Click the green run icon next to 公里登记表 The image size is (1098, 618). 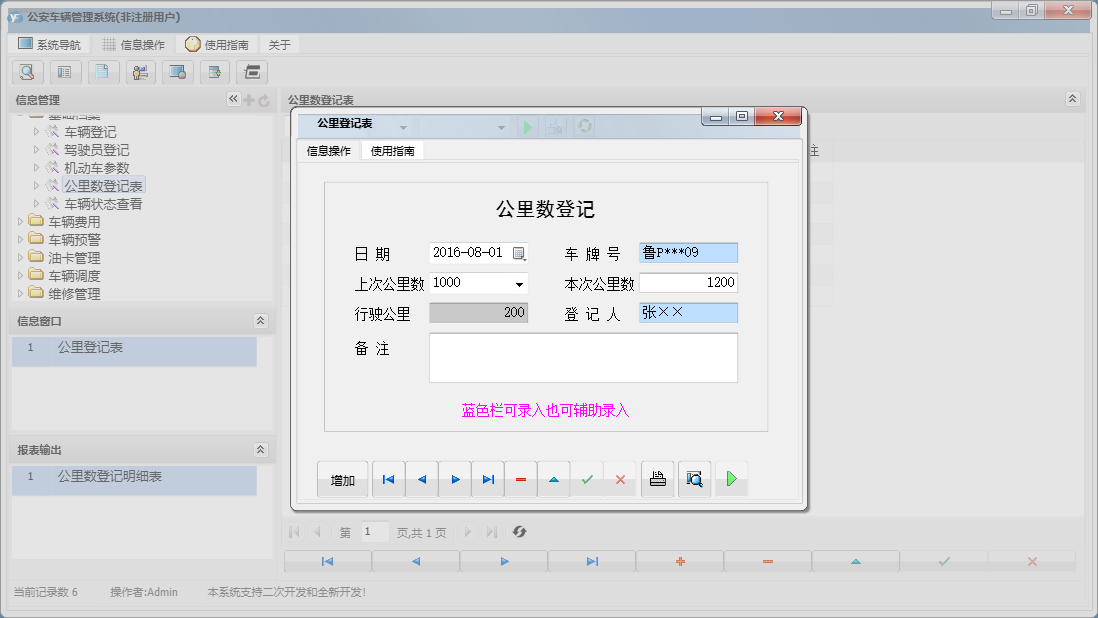(527, 126)
